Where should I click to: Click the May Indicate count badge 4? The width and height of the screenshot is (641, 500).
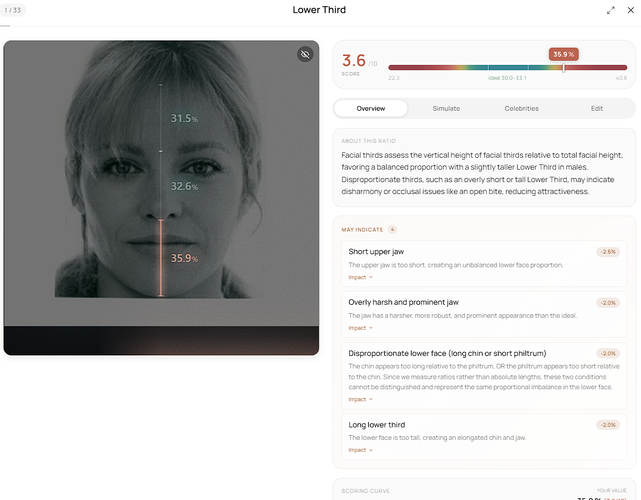click(x=392, y=229)
